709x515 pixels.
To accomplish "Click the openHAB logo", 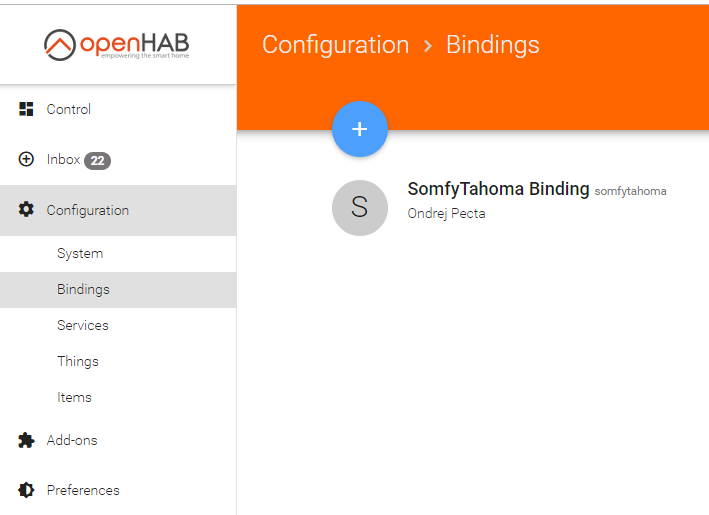I will coord(117,44).
